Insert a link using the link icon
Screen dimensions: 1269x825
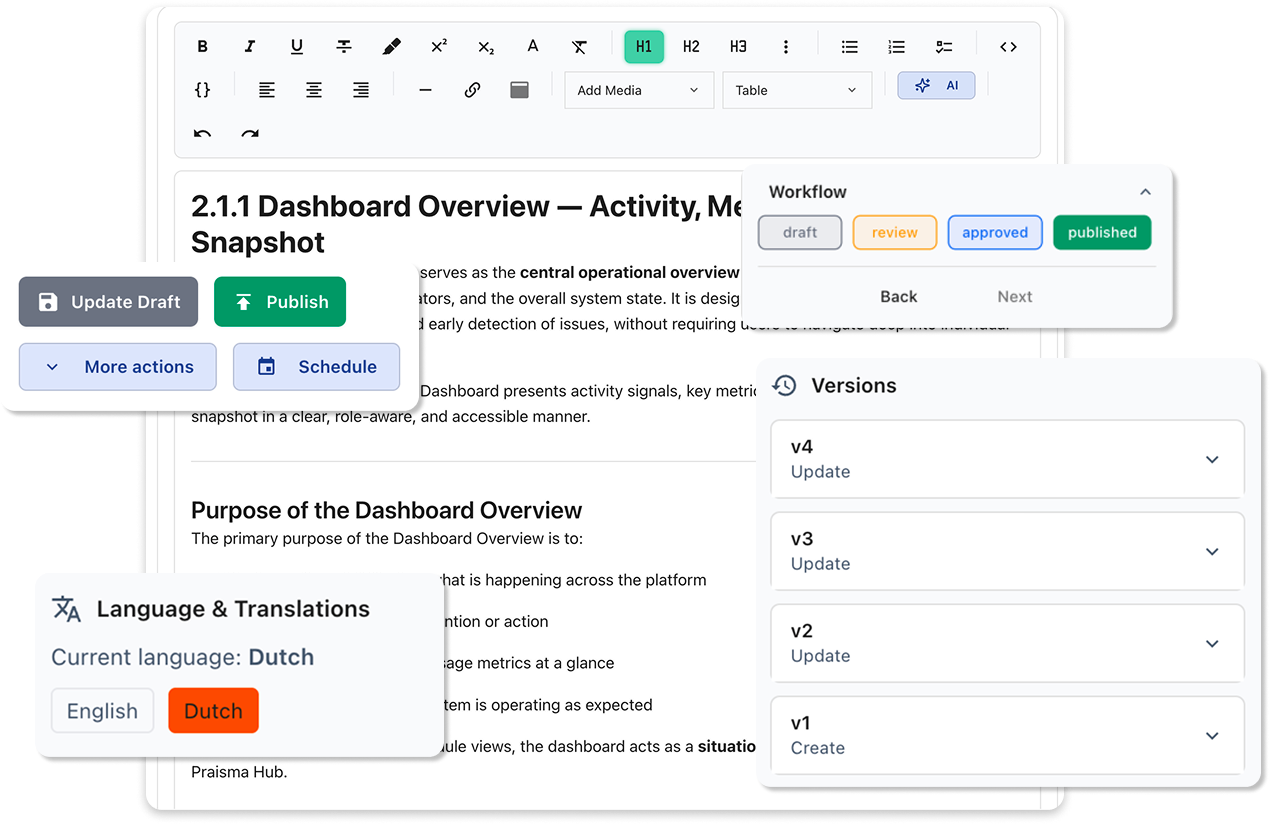point(472,90)
